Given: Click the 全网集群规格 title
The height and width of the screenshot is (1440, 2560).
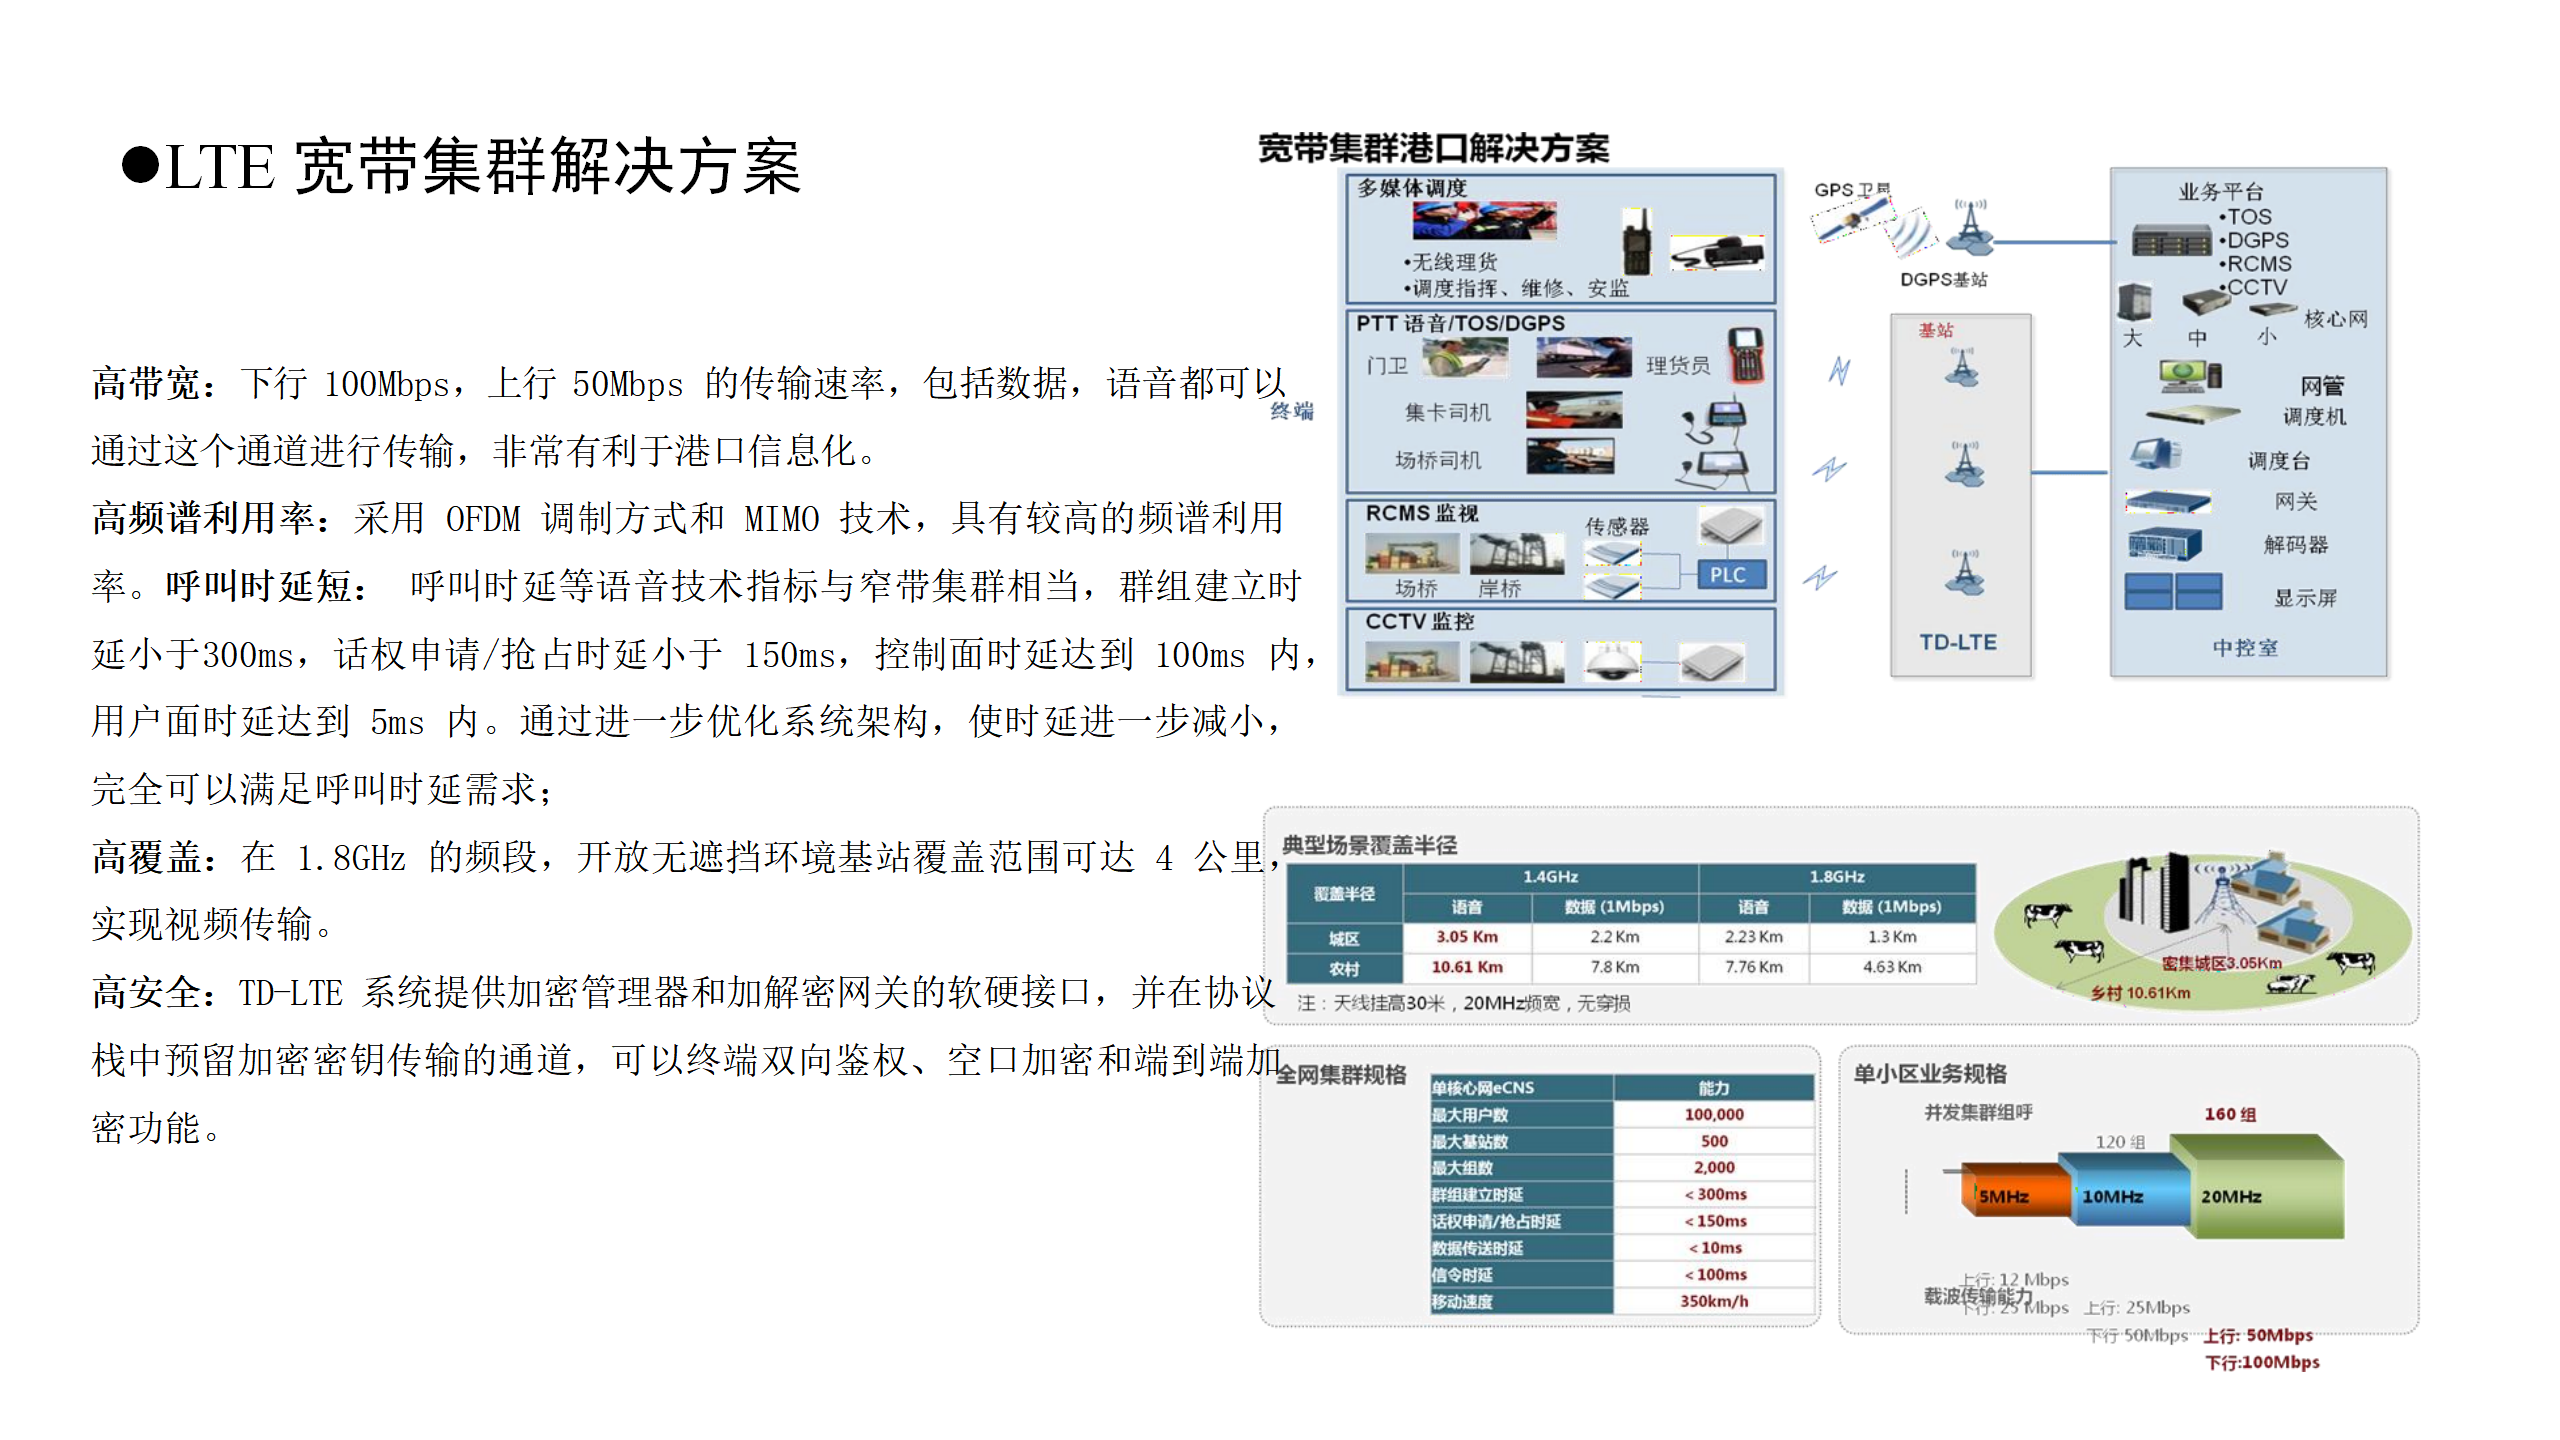Looking at the screenshot, I should click(x=1343, y=1074).
